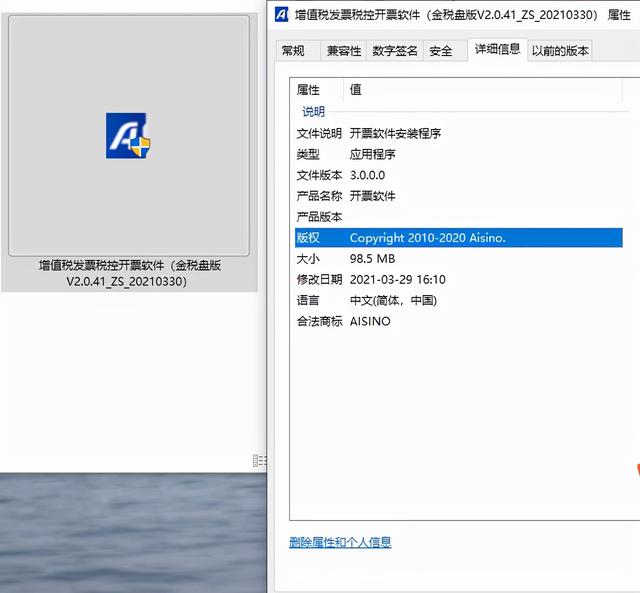Click the Copyright 2010-2020 Aisino. value
The height and width of the screenshot is (593, 640).
(427, 238)
